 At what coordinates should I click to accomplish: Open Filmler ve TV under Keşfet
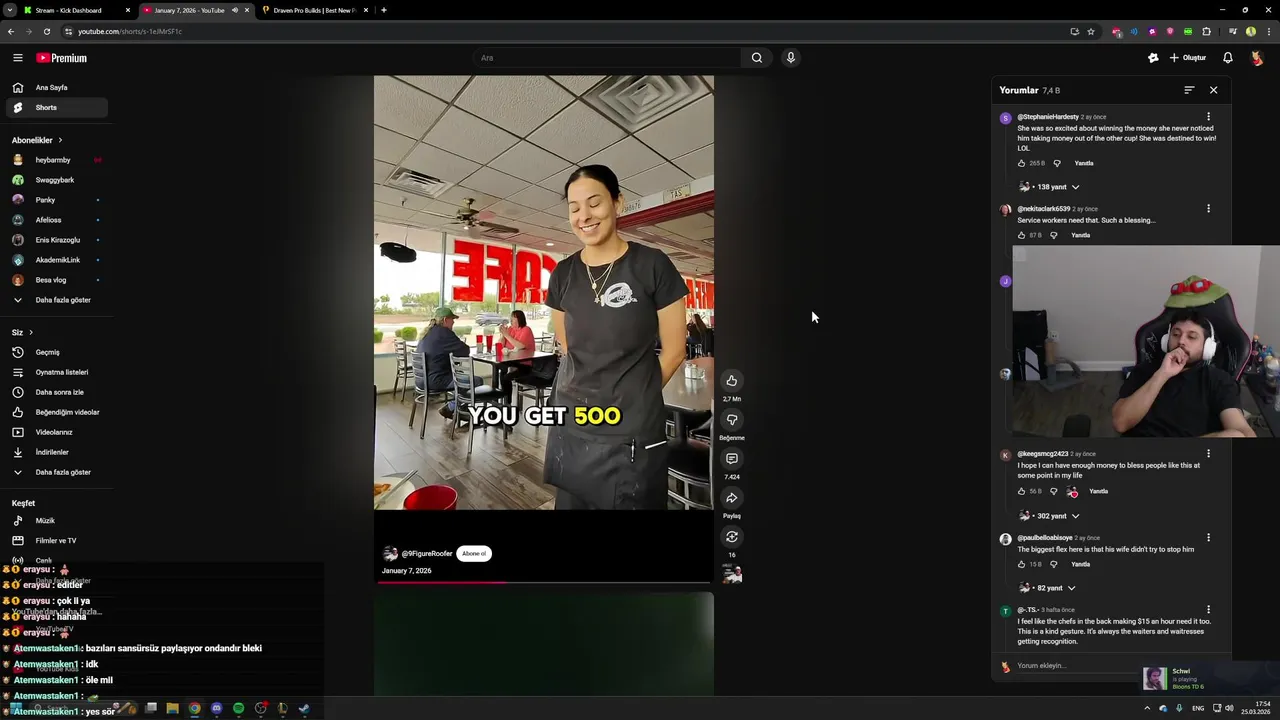[x=58, y=541]
